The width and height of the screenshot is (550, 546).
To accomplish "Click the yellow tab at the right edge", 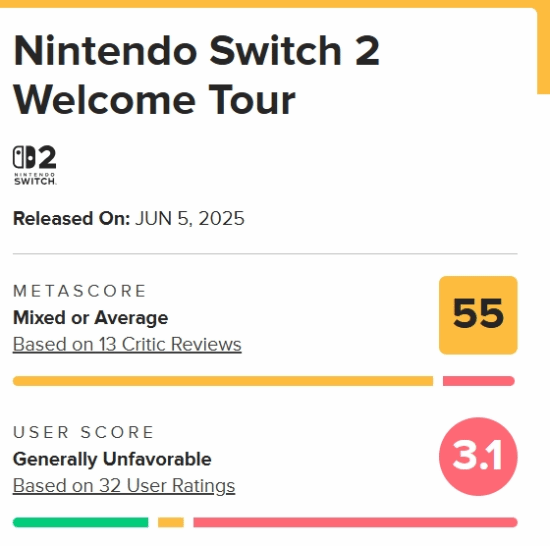I will (x=543, y=51).
